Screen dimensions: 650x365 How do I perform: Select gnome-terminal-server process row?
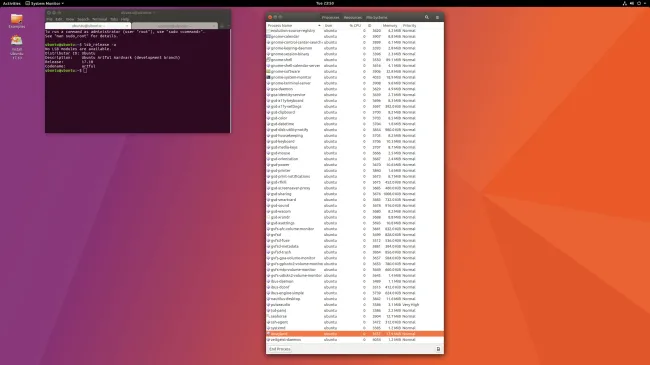tap(355, 83)
